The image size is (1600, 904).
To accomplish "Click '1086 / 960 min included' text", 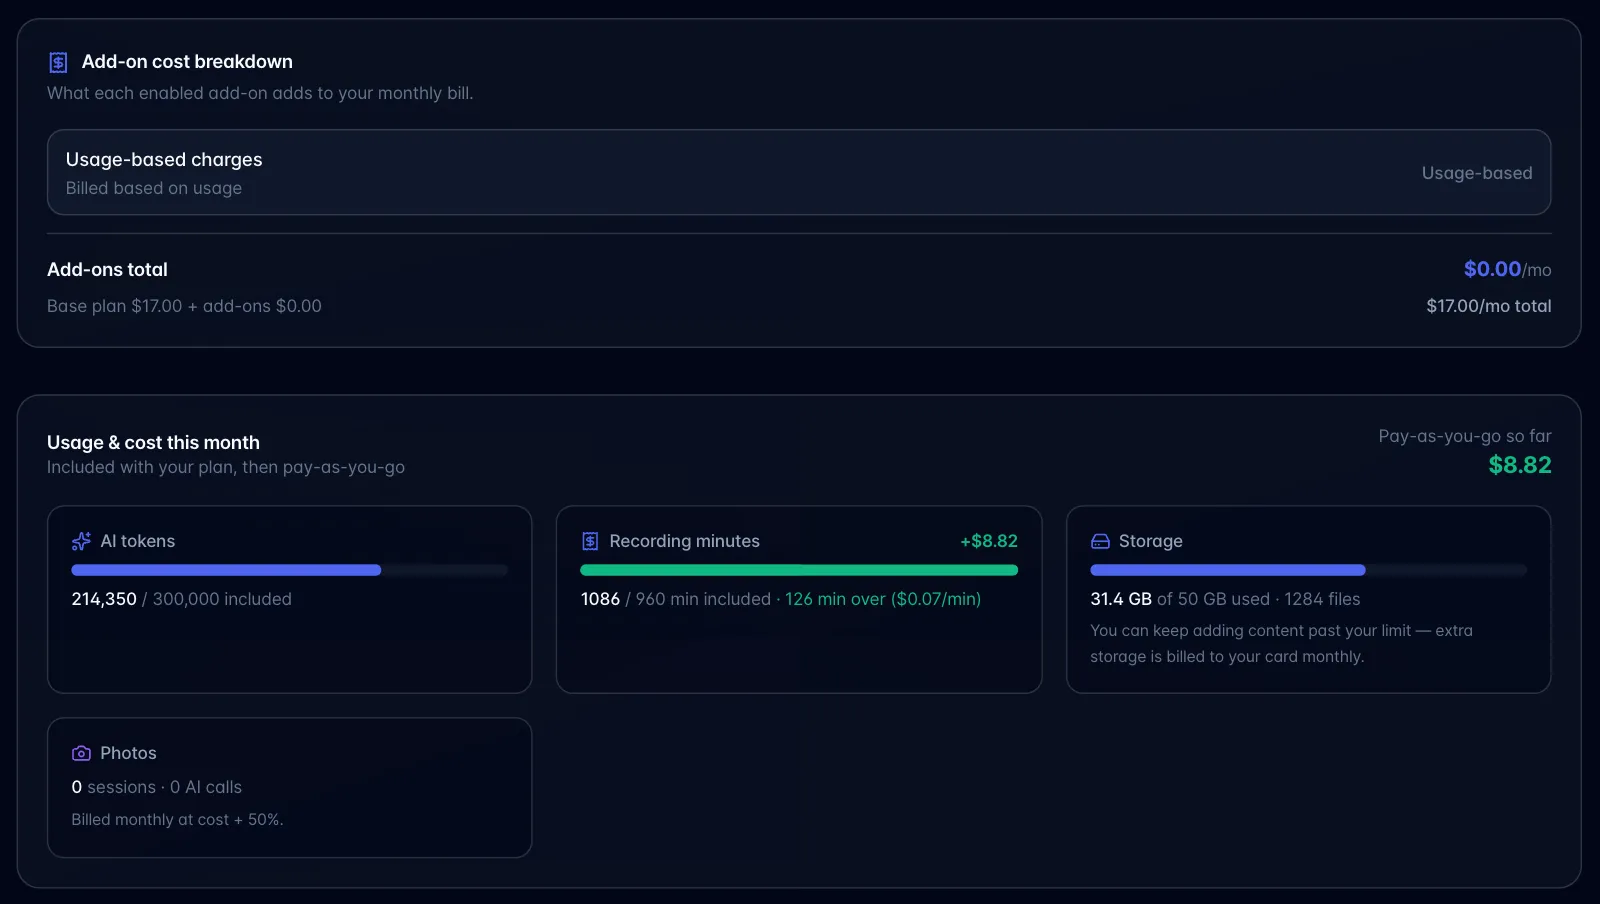I will [x=676, y=599].
